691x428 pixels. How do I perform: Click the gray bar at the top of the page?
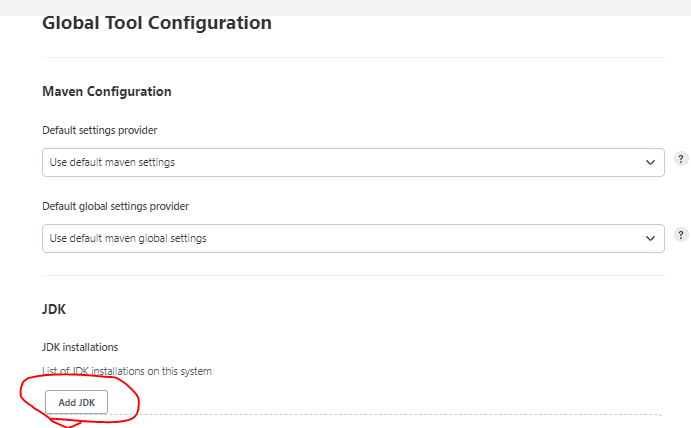[346, 7]
